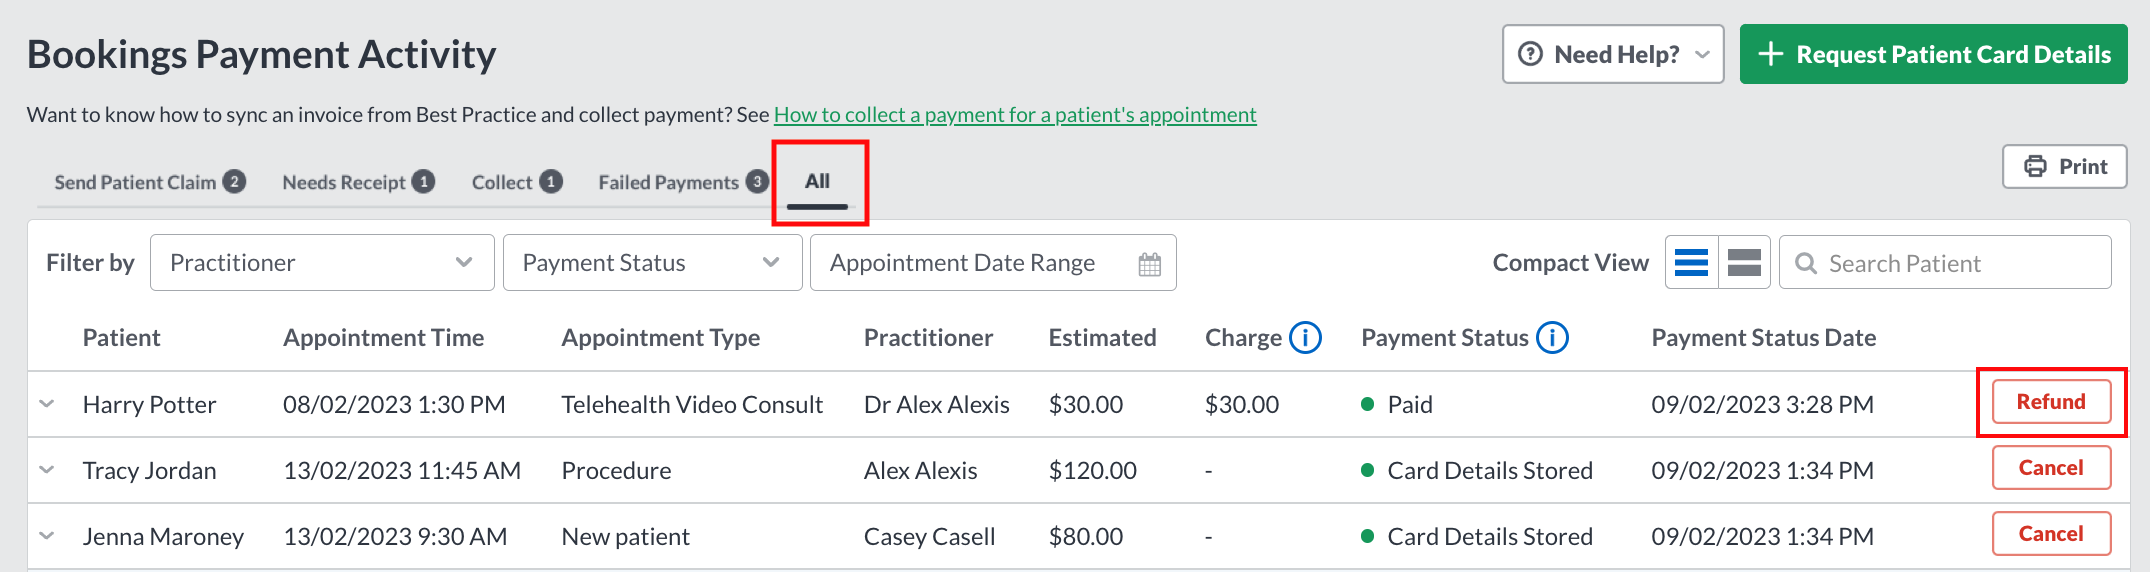Click the Payment Status column info icon
Viewport: 2150px width, 572px height.
(1552, 338)
